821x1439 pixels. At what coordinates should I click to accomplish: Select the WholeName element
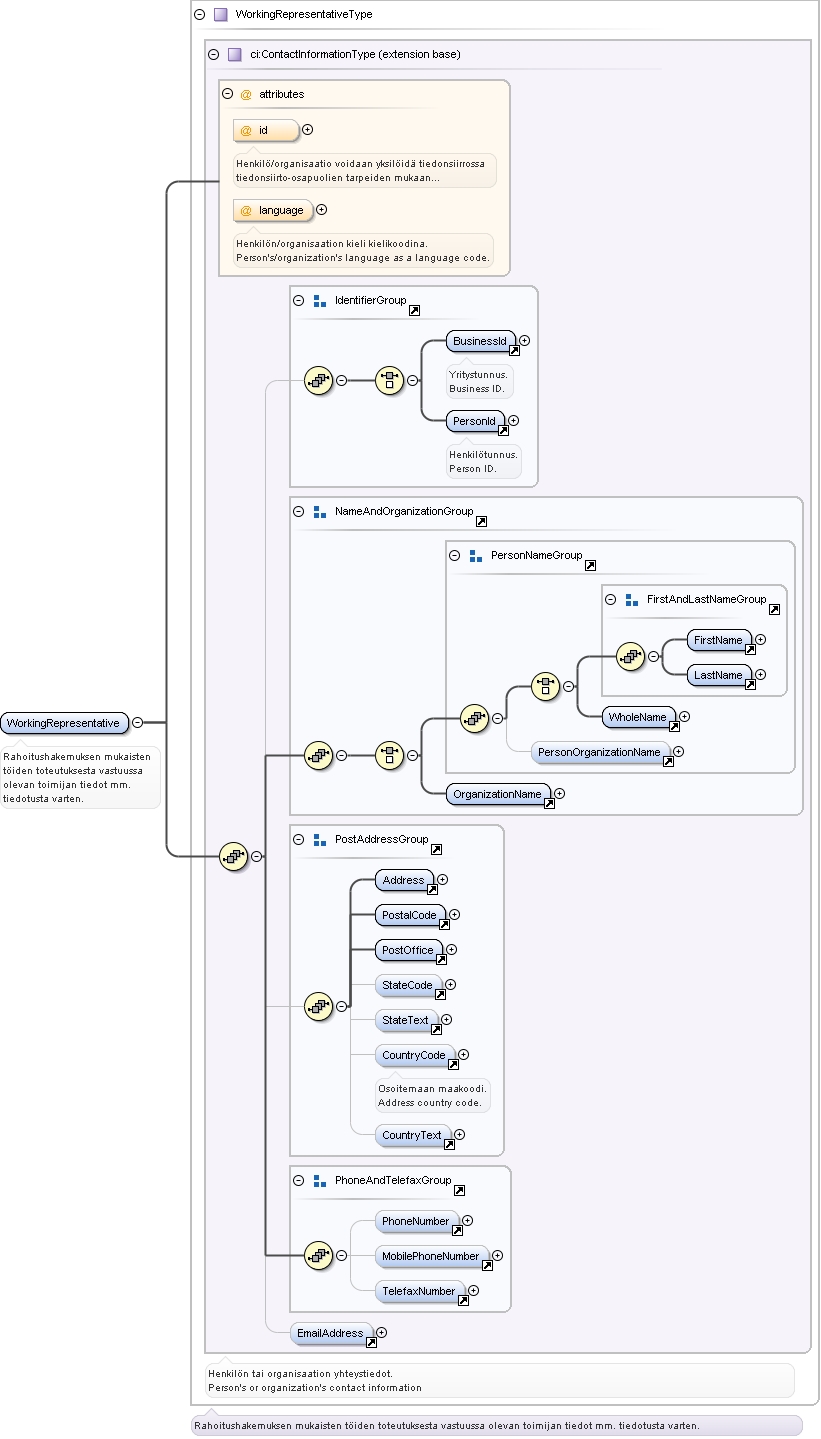[639, 717]
